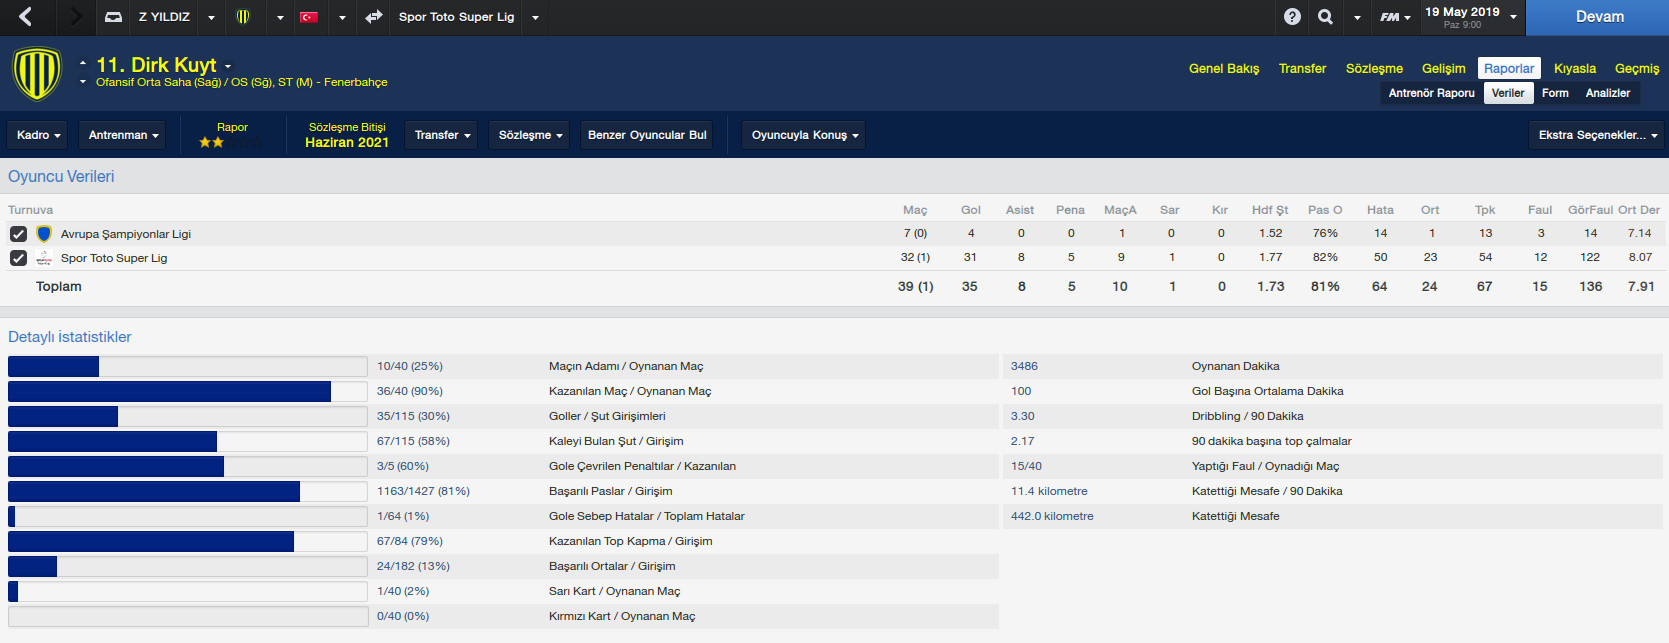Expand the dropdown arrow next to search
1669x643 pixels.
pos(1357,18)
